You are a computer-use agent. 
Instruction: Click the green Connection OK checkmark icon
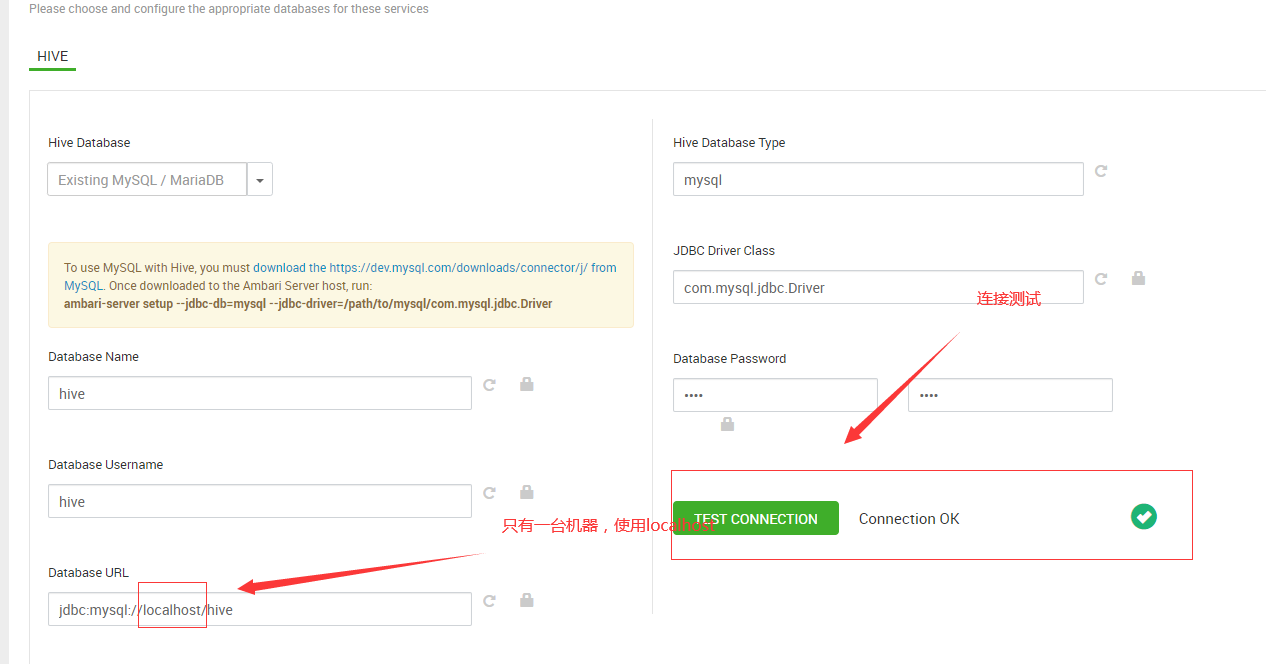point(1144,517)
